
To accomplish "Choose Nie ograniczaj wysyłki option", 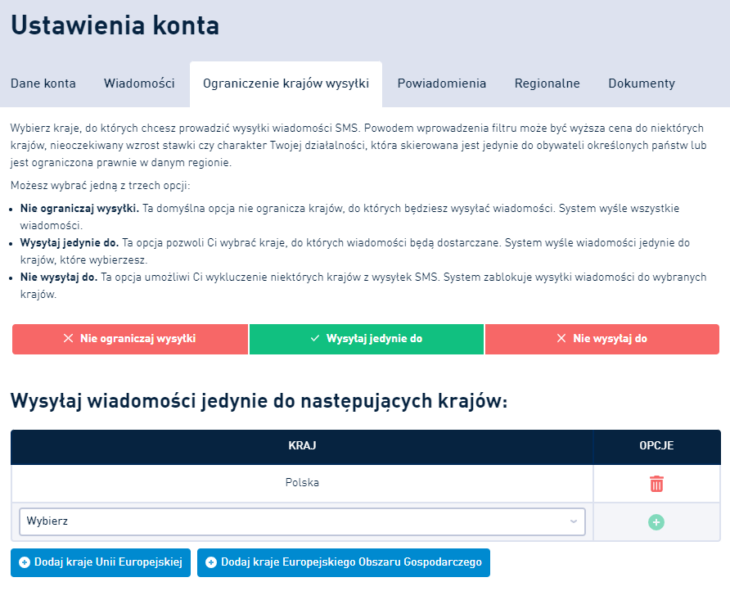I will pyautogui.click(x=130, y=339).
